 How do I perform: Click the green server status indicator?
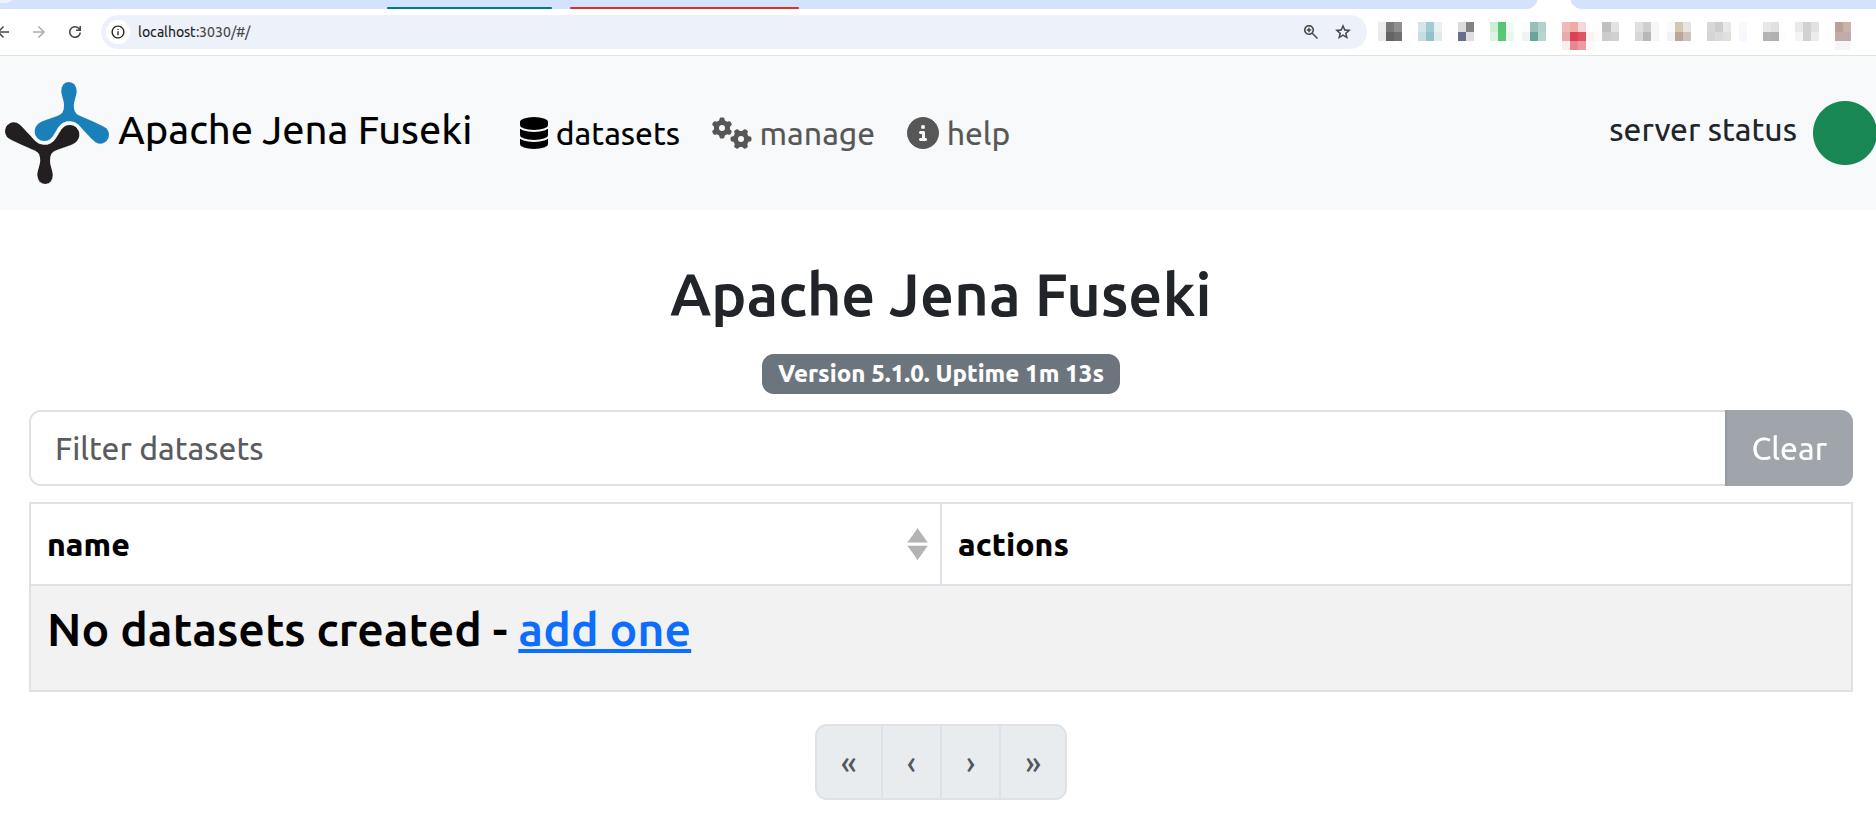(x=1843, y=133)
